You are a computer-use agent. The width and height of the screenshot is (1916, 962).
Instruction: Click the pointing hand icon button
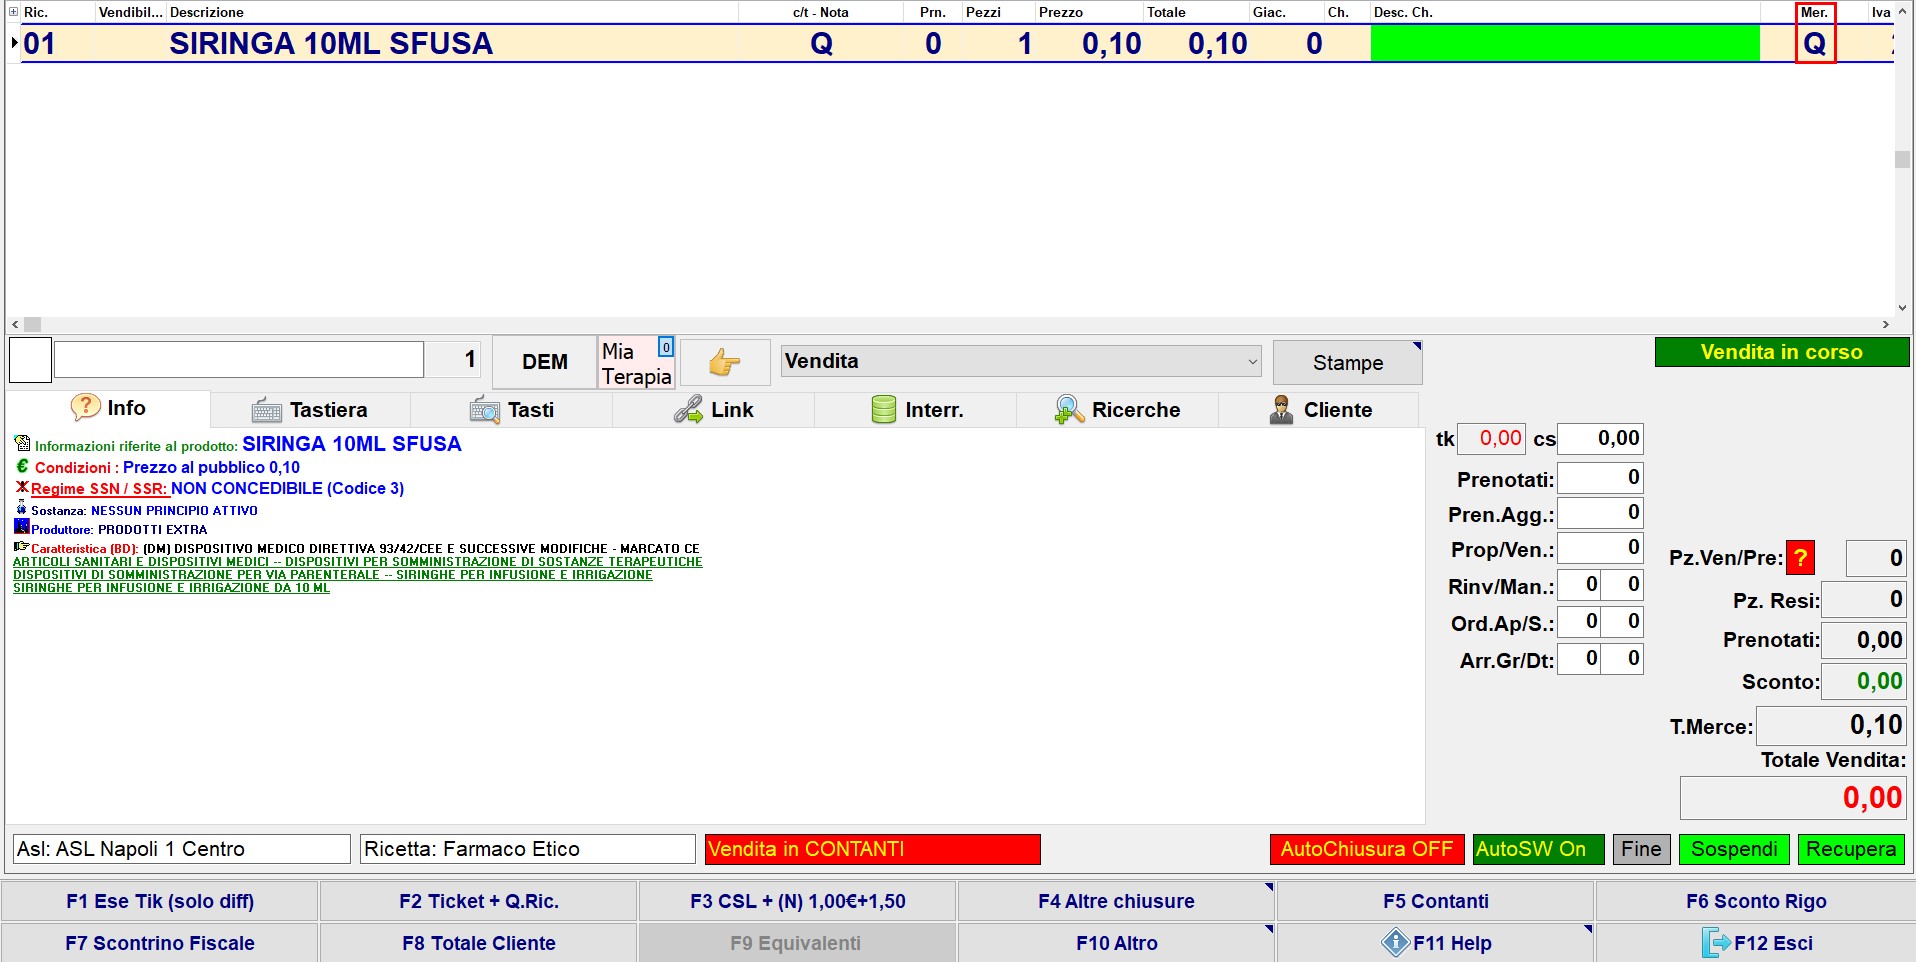(725, 362)
